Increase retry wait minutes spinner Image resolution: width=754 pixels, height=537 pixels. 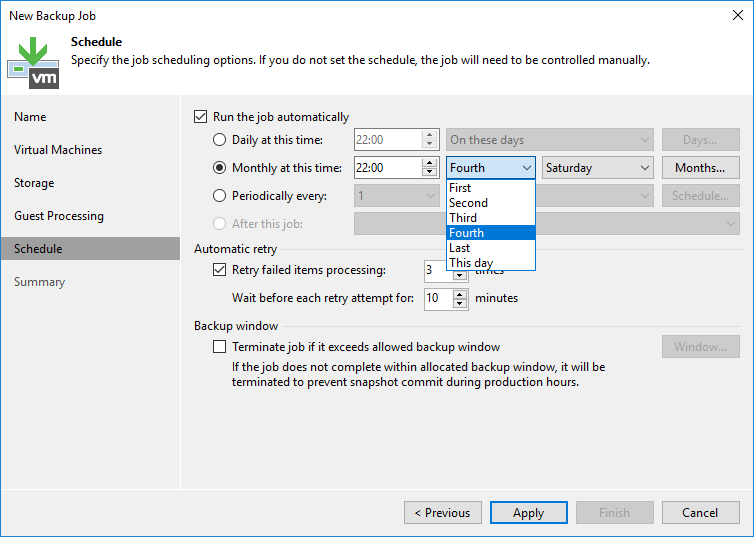(x=460, y=293)
